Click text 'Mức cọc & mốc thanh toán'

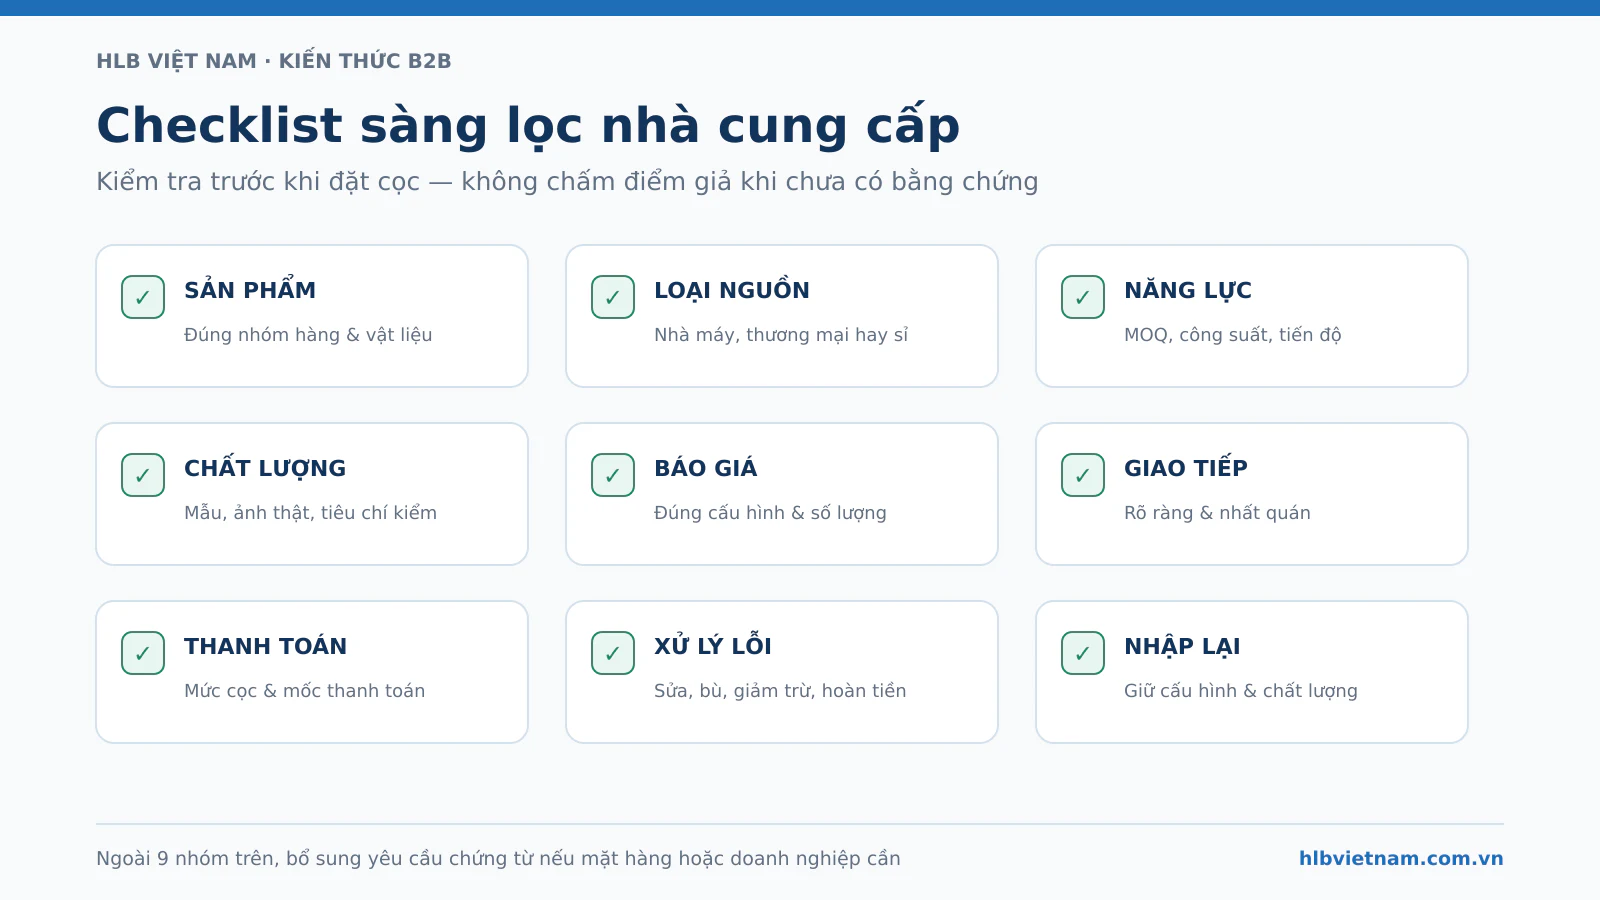tap(304, 690)
